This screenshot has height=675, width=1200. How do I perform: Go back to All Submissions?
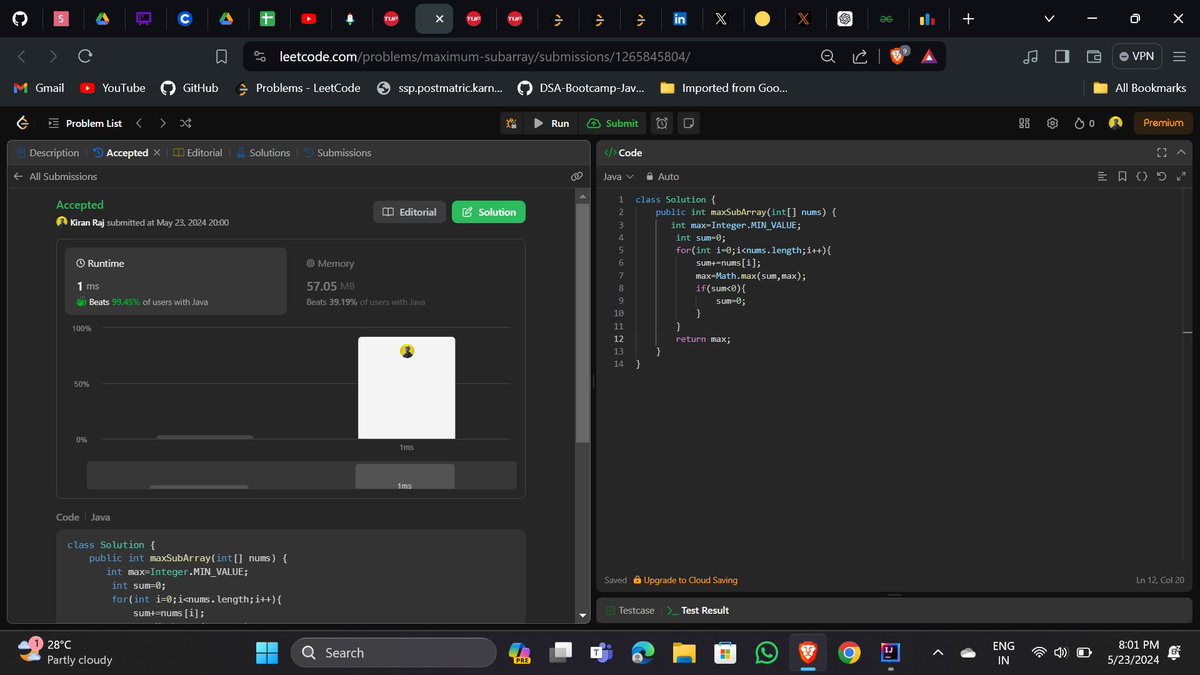pos(55,176)
